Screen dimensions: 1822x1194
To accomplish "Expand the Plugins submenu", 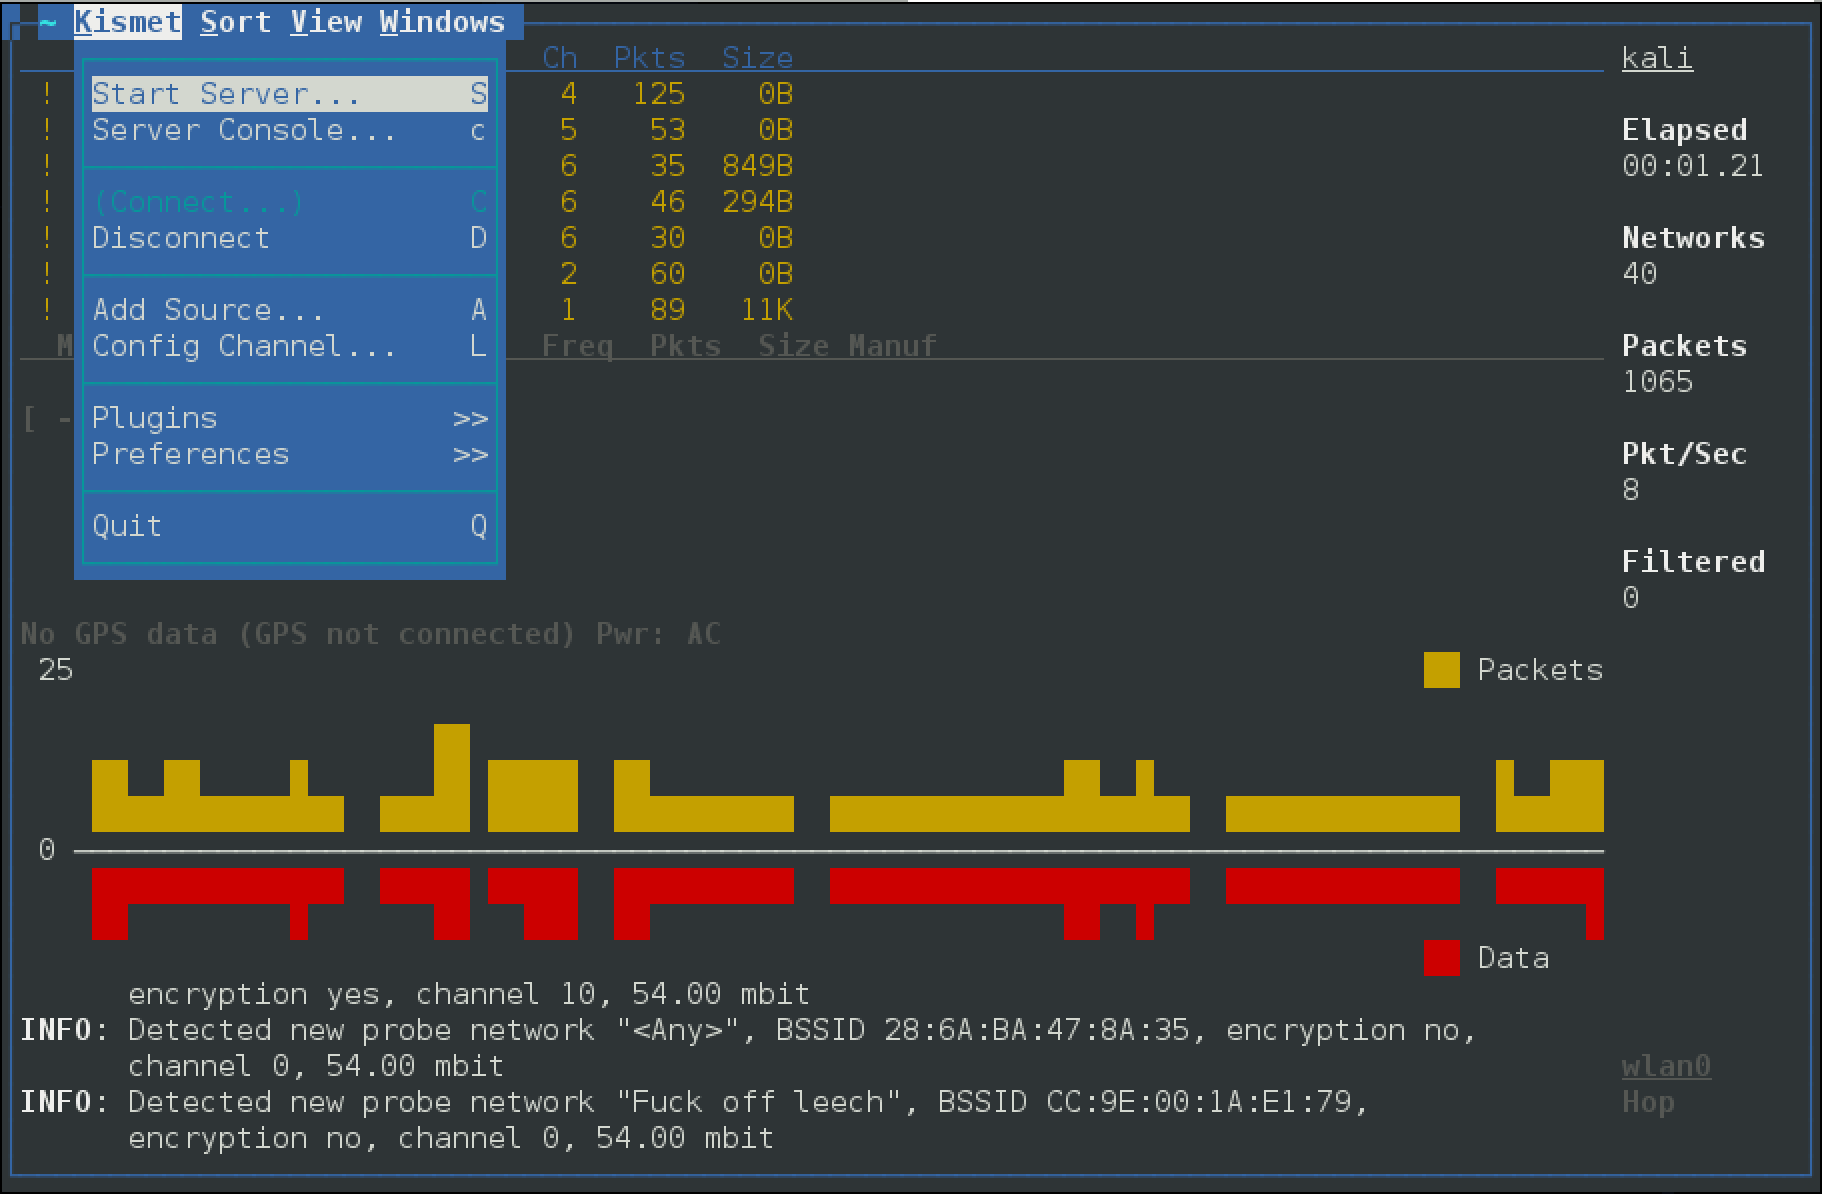I will 154,418.
